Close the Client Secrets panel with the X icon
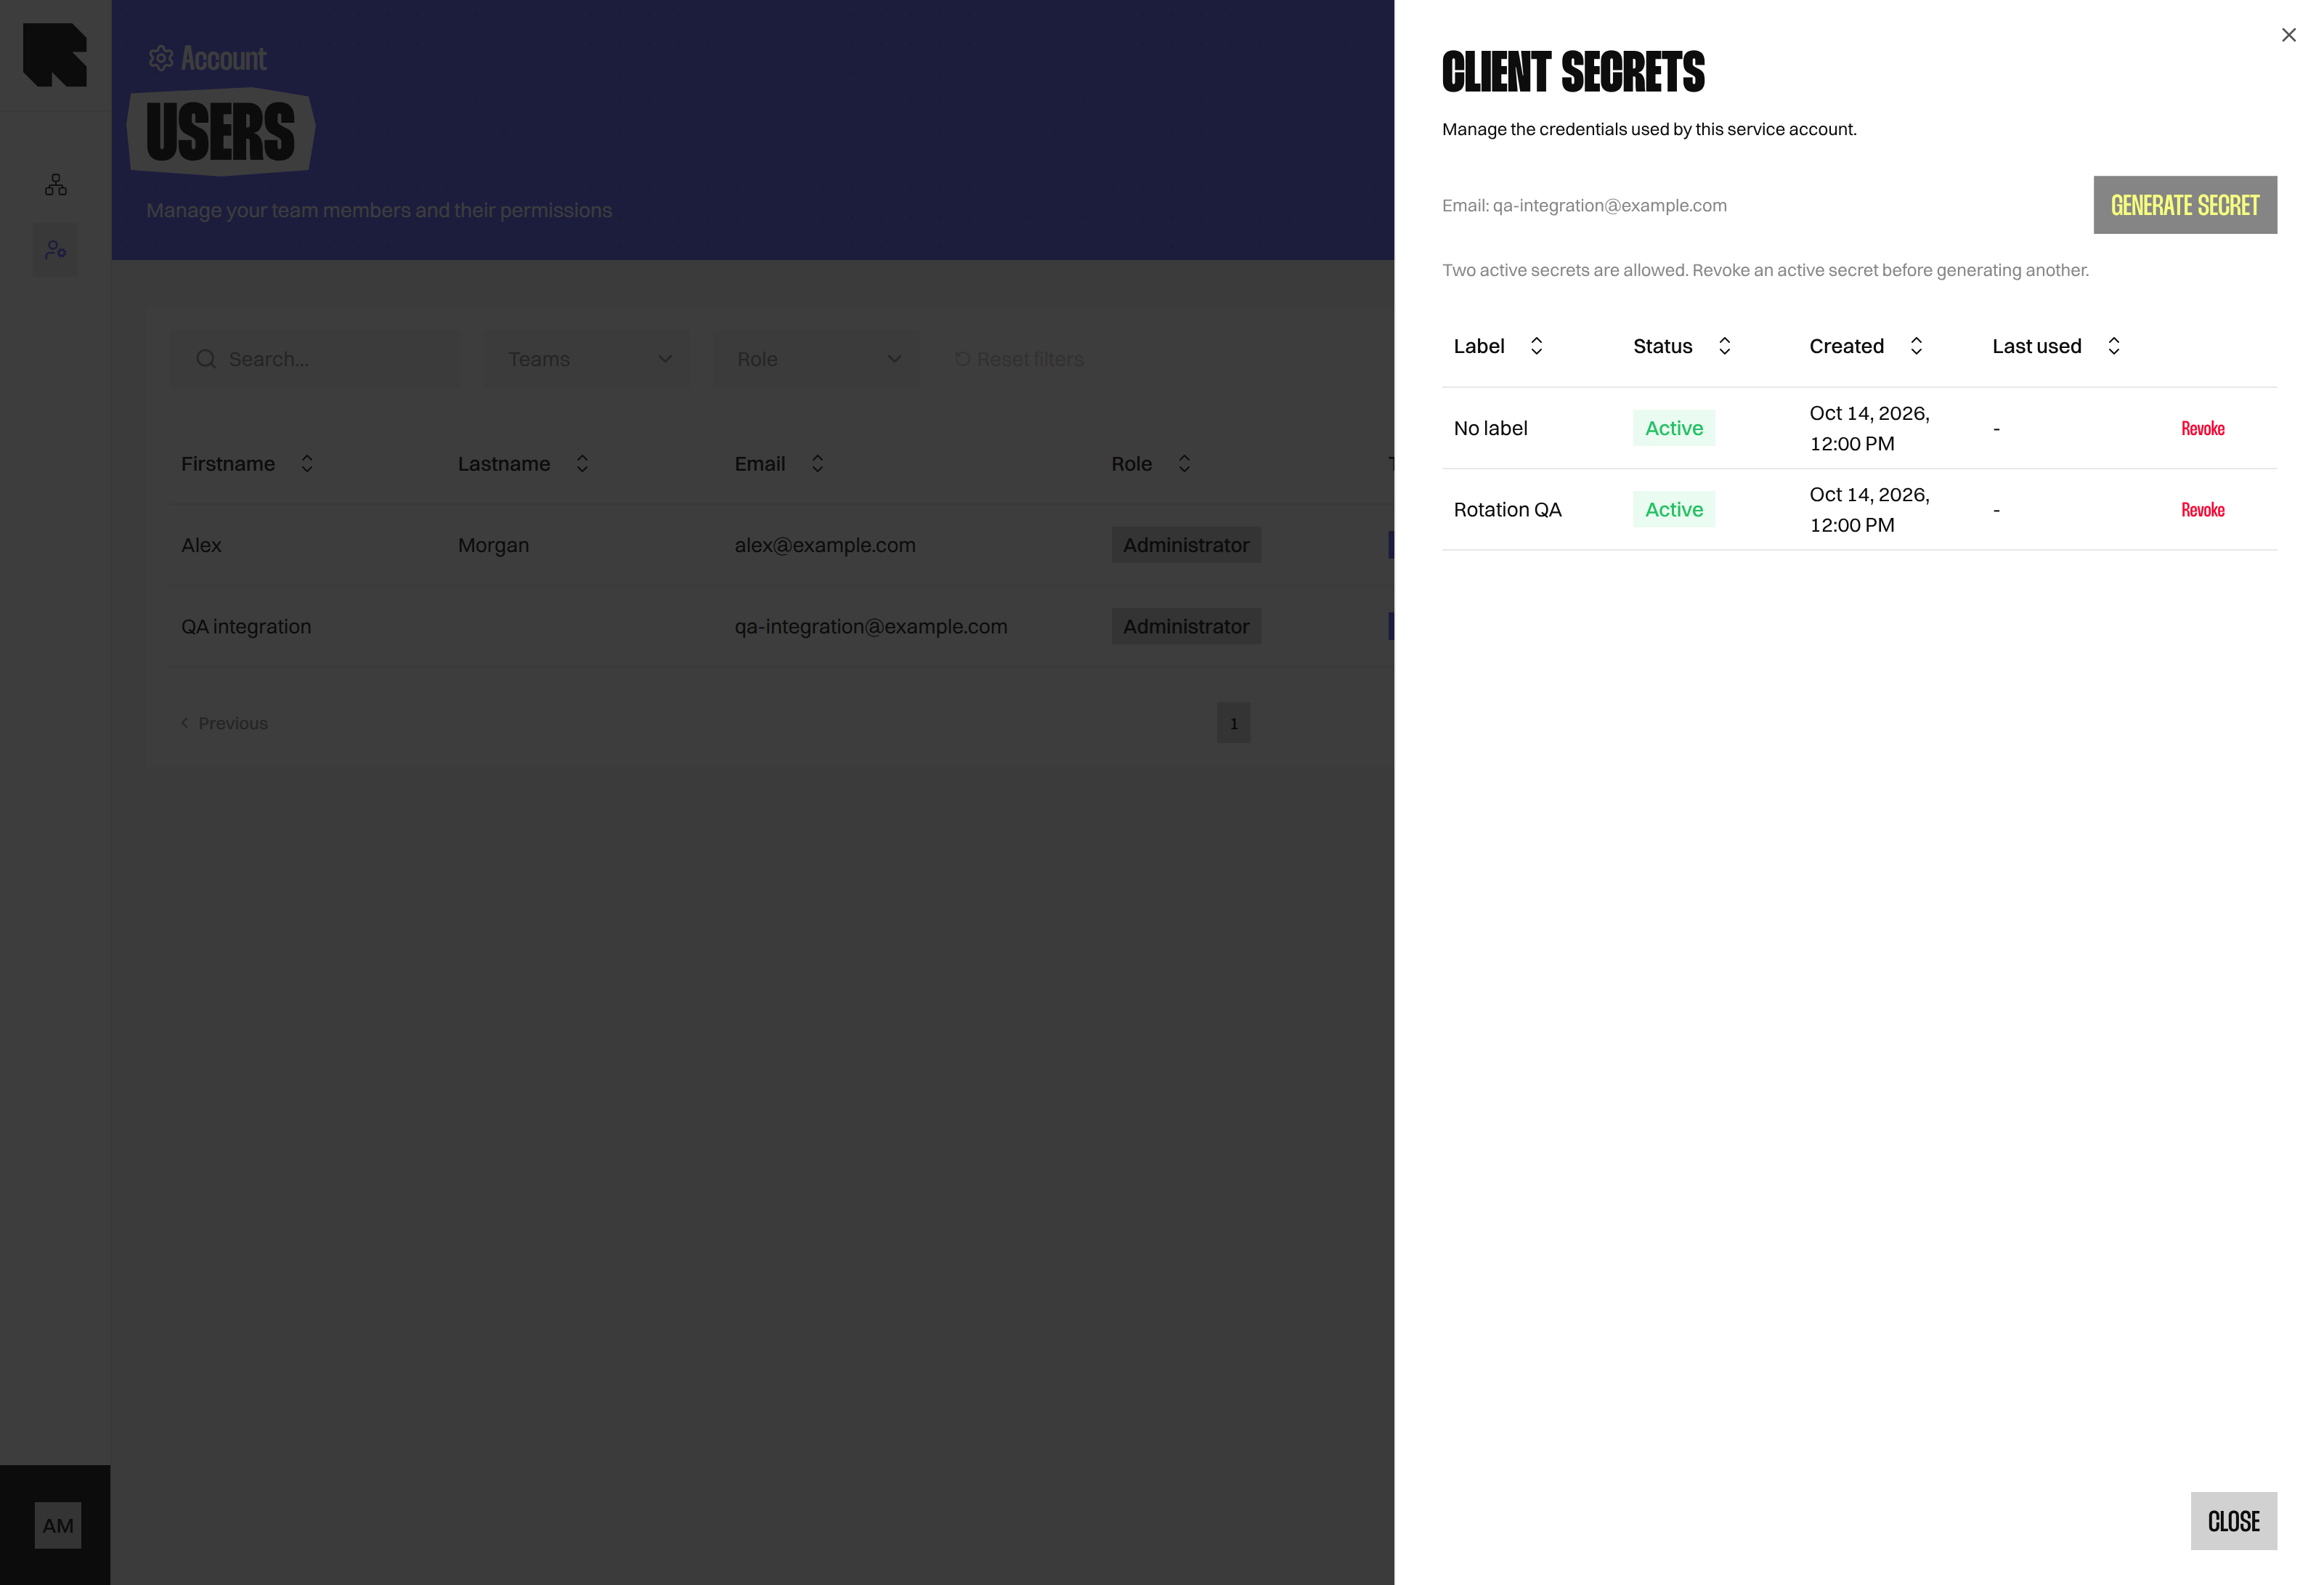 tap(2288, 35)
